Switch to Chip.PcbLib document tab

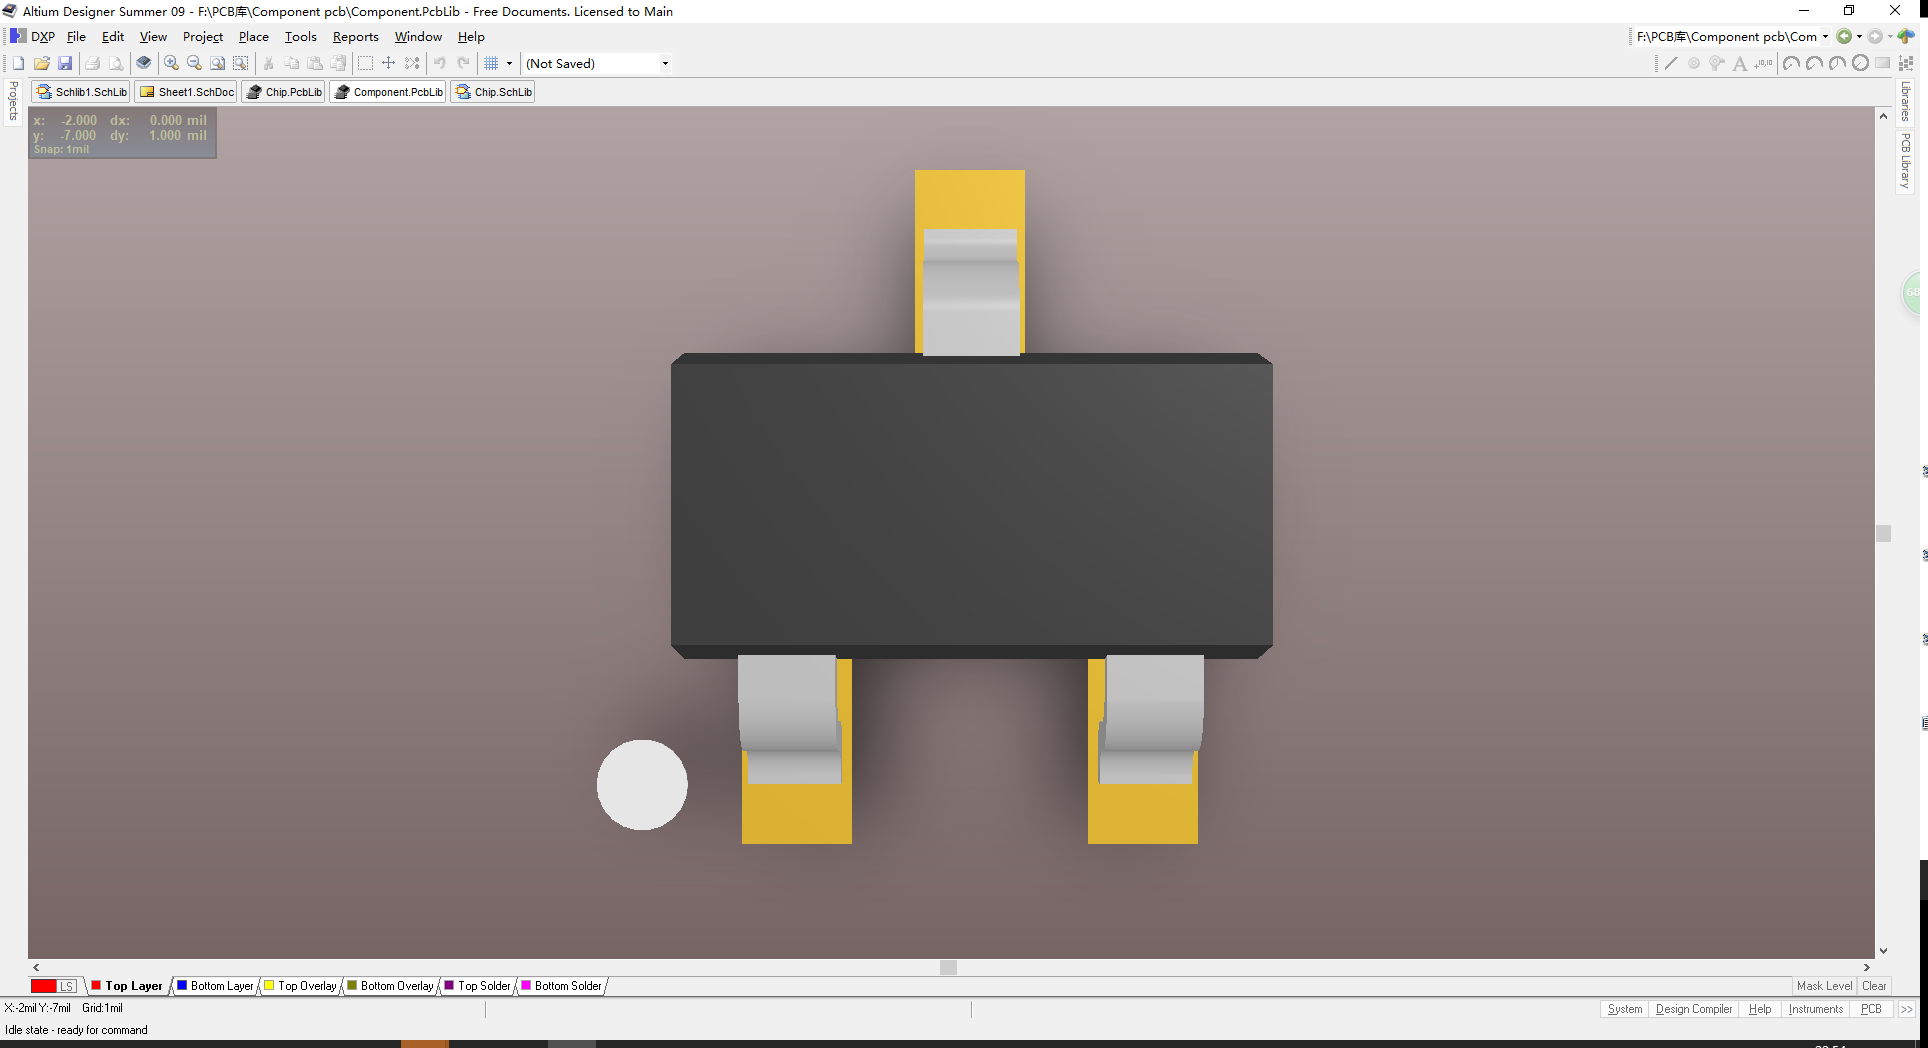coord(284,92)
